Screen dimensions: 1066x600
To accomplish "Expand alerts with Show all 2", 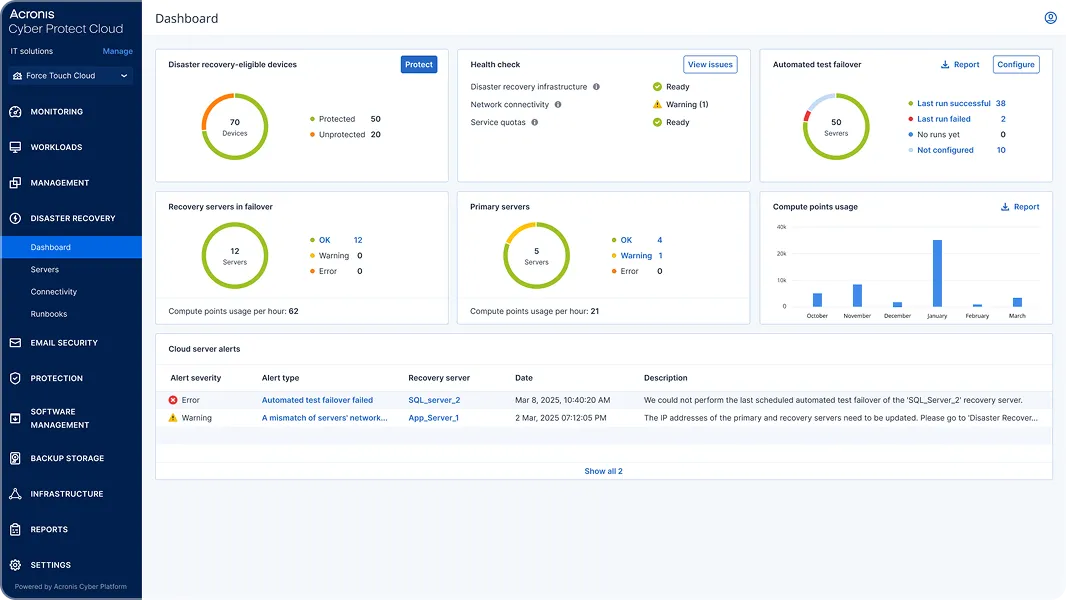I will 603,470.
